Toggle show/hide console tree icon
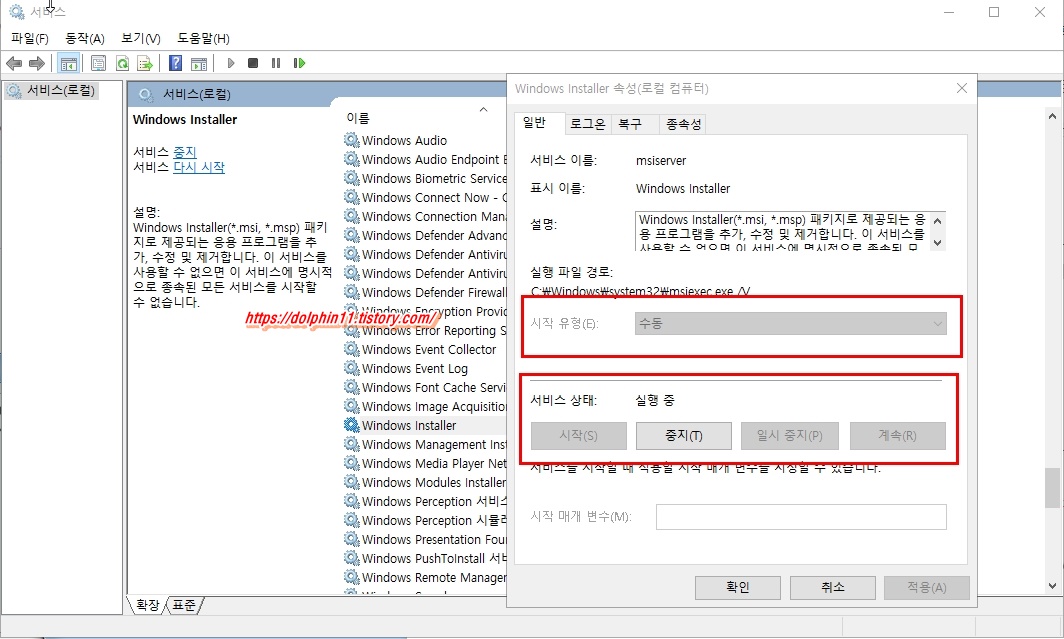 click(x=68, y=63)
